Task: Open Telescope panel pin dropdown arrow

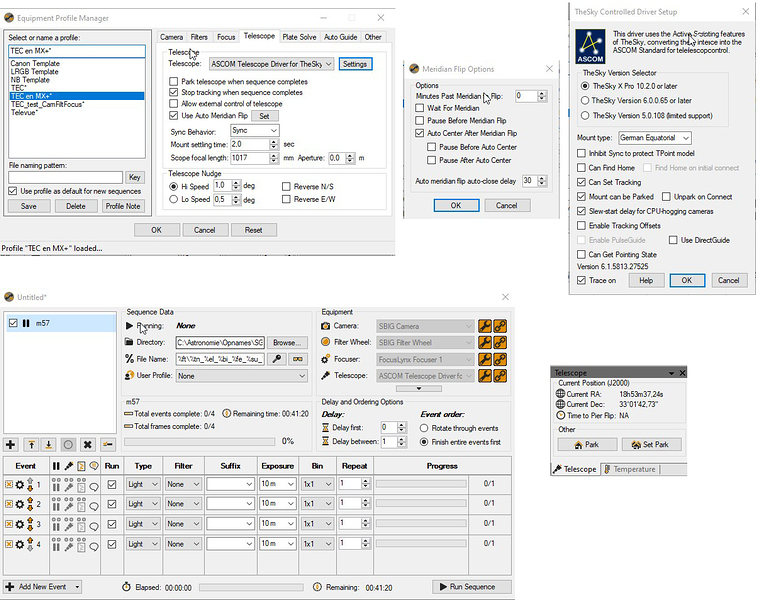Action: click(x=671, y=373)
